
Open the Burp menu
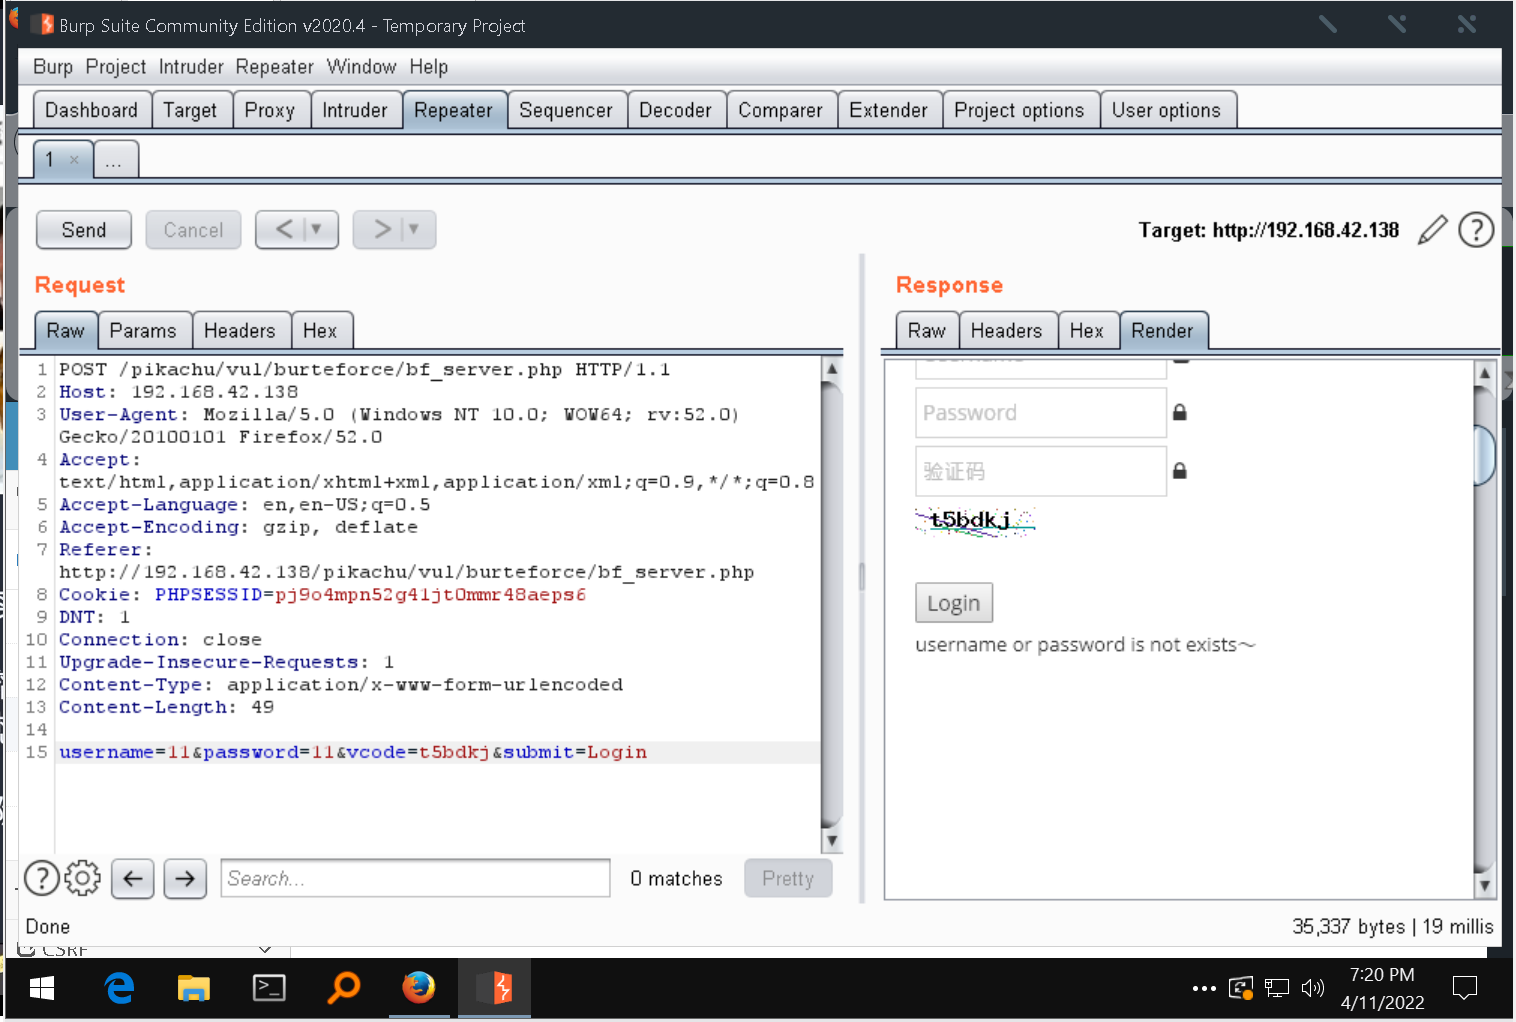[53, 67]
